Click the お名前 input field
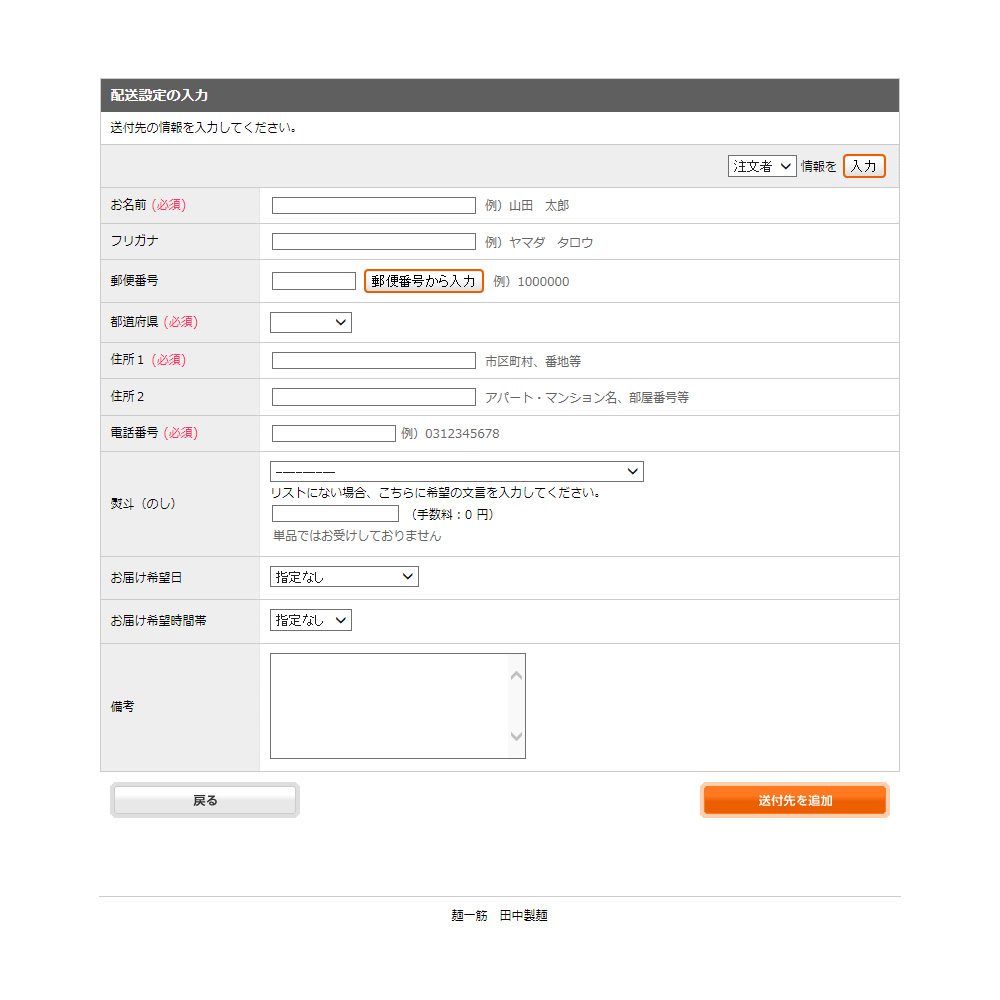This screenshot has height=1000, width=1000. click(374, 205)
